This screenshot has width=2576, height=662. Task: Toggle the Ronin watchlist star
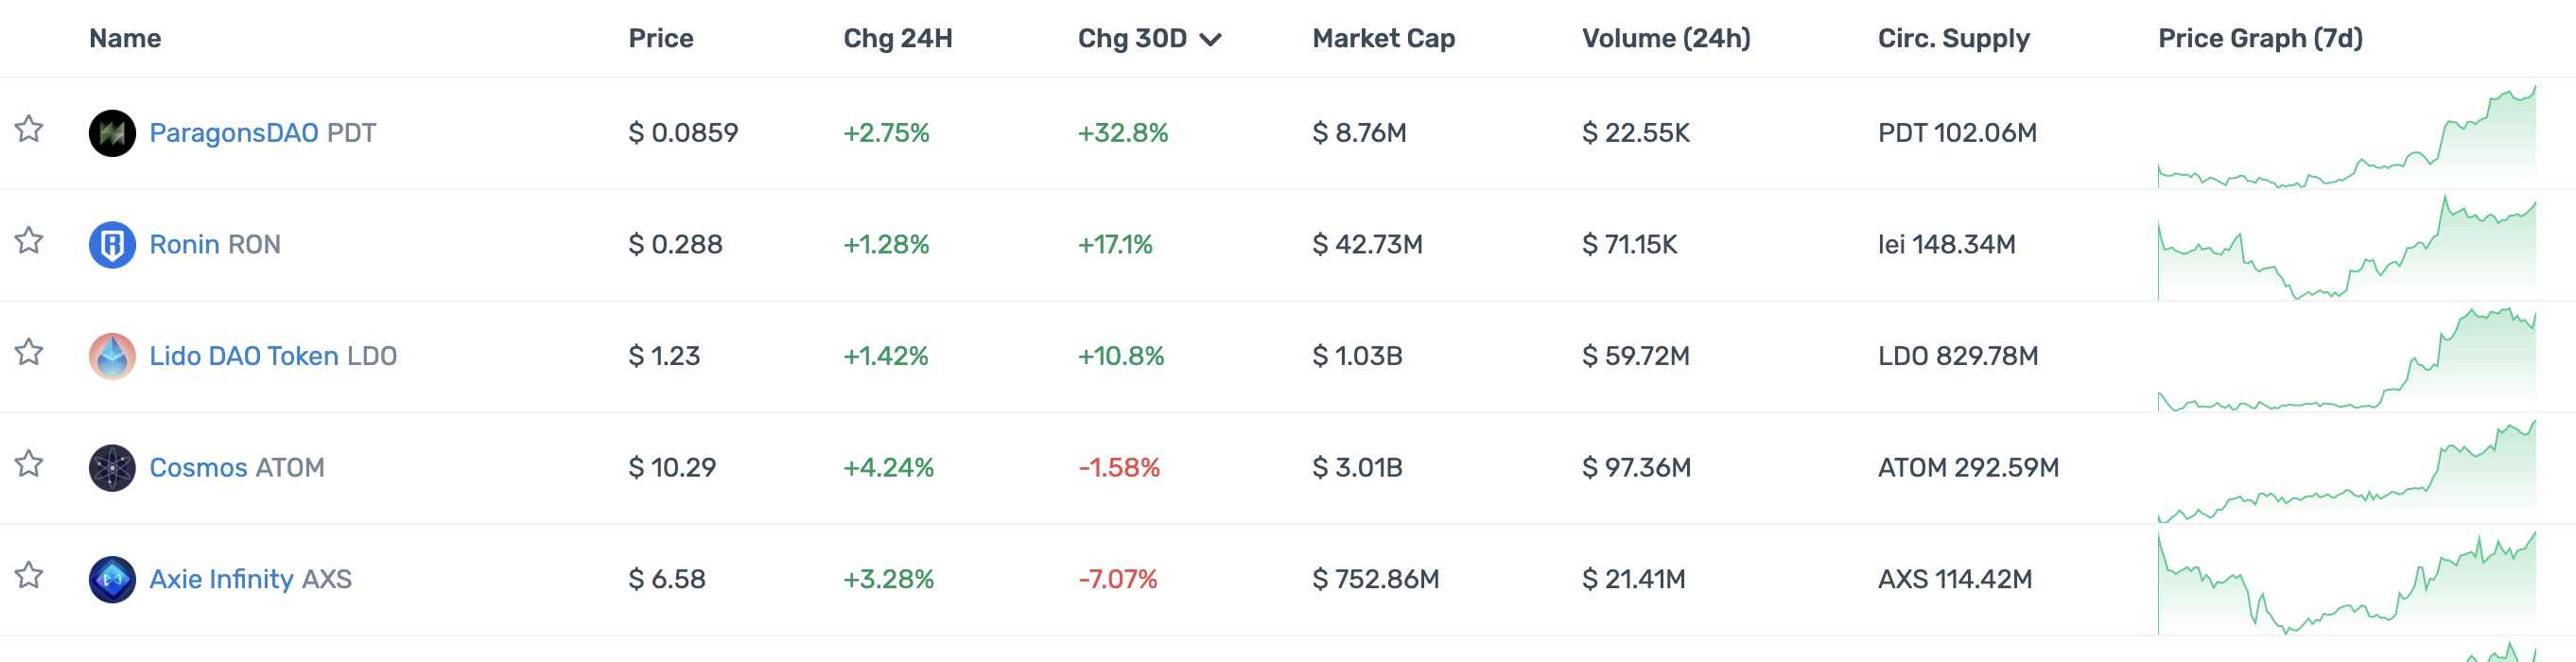(x=29, y=241)
